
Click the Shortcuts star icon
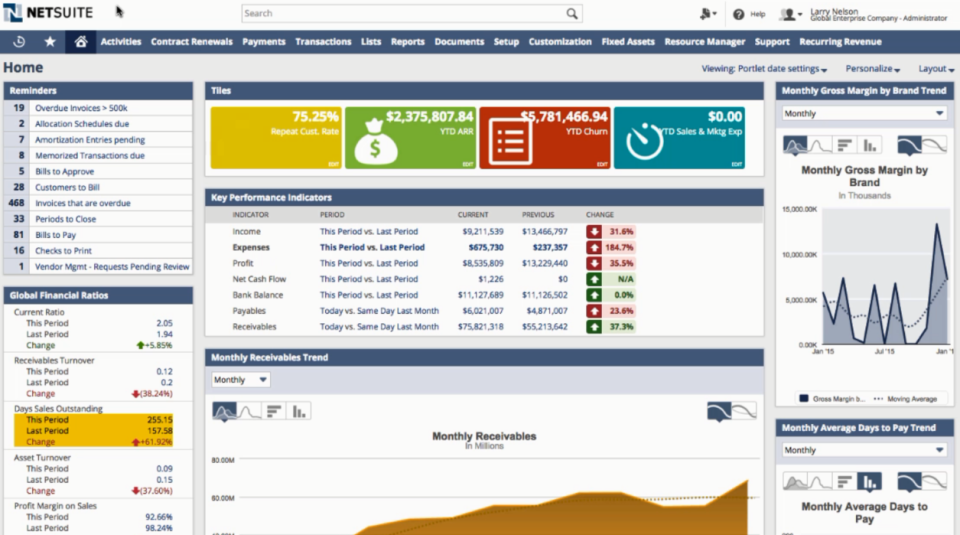coord(50,42)
